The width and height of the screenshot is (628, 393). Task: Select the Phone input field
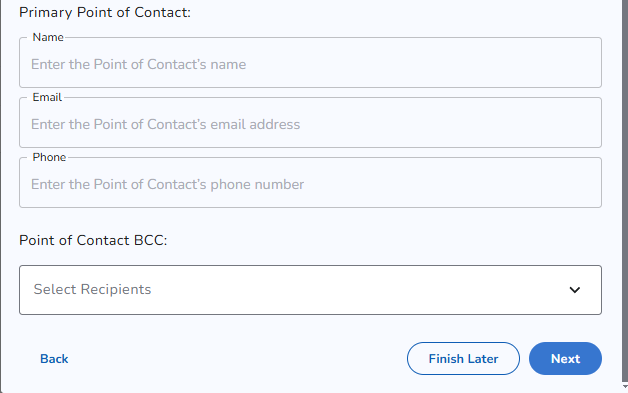click(310, 183)
